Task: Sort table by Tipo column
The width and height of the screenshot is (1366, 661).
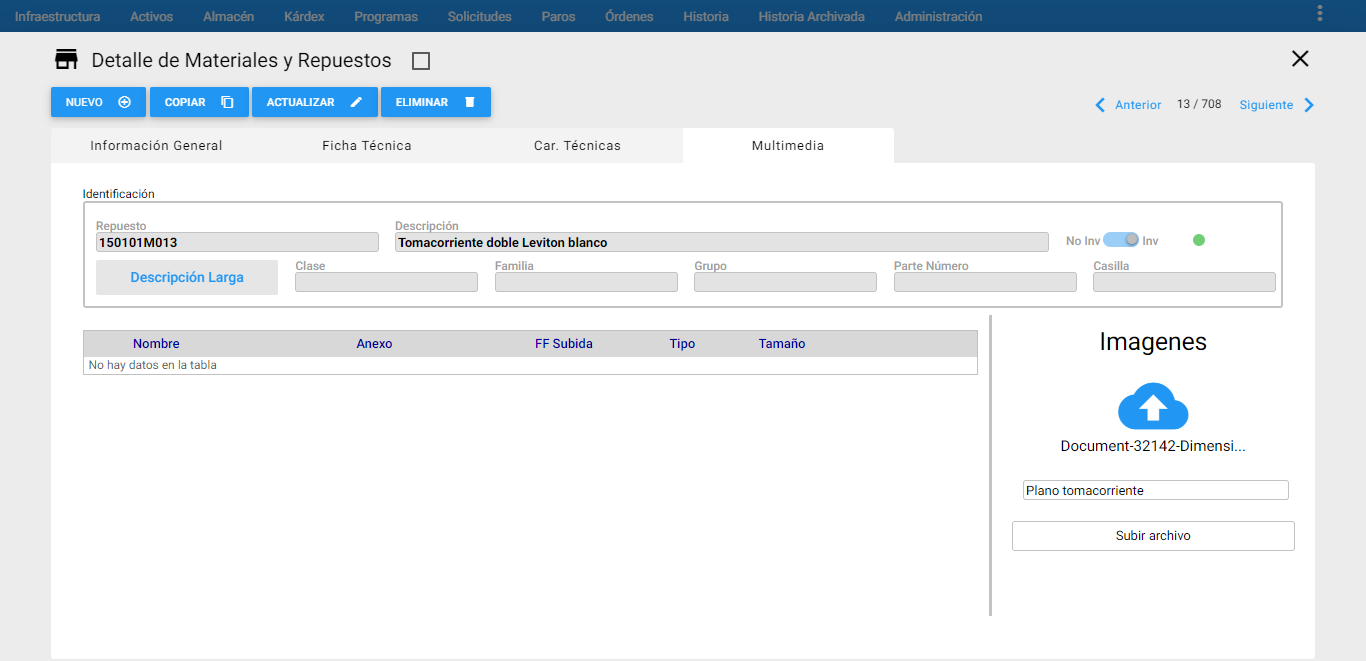Action: [x=682, y=344]
